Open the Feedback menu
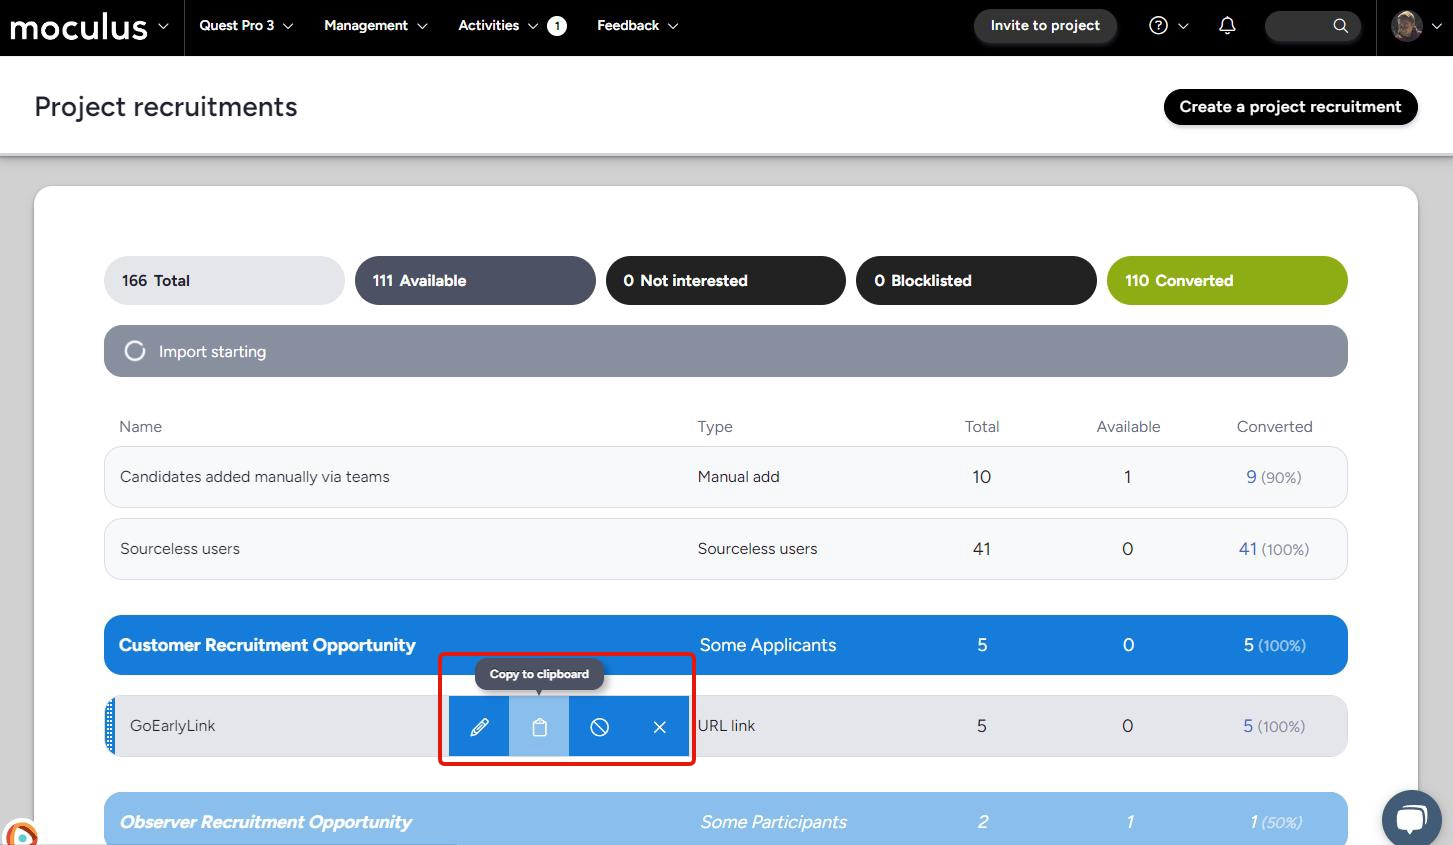The height and width of the screenshot is (845, 1453). [x=637, y=26]
